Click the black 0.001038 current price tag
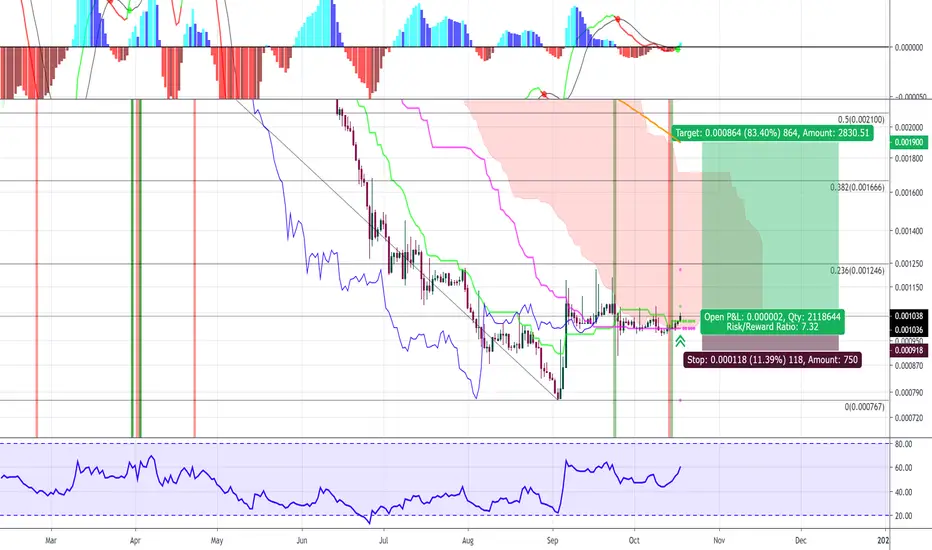 point(908,316)
